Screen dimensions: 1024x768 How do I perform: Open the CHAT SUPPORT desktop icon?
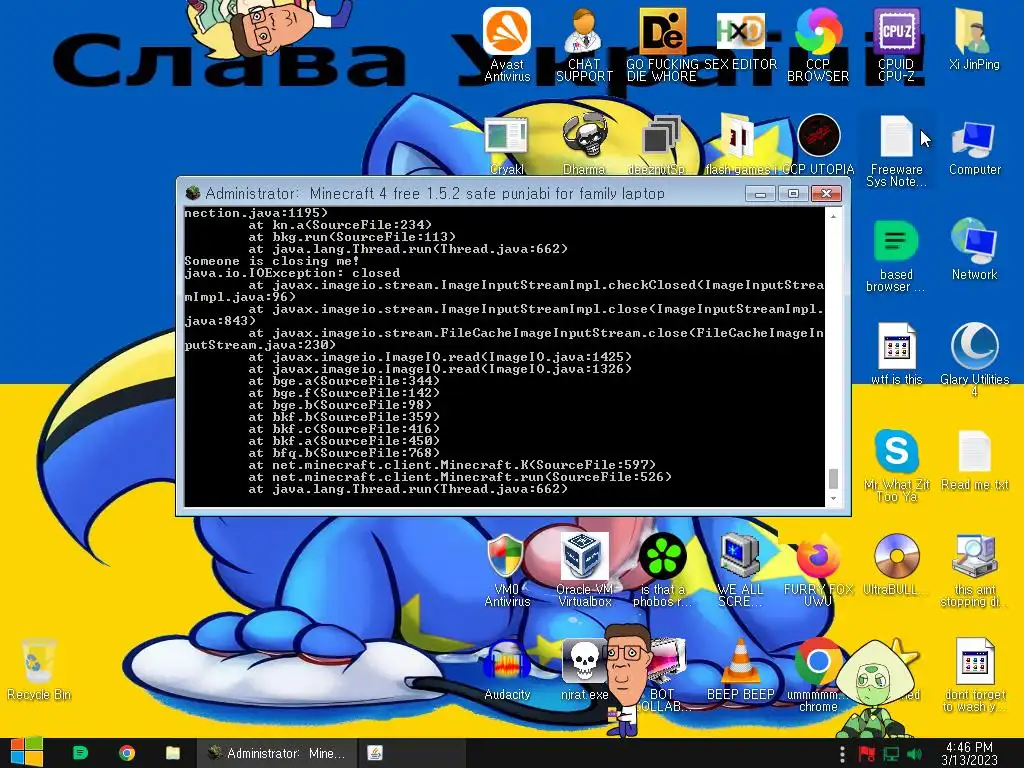[x=584, y=44]
